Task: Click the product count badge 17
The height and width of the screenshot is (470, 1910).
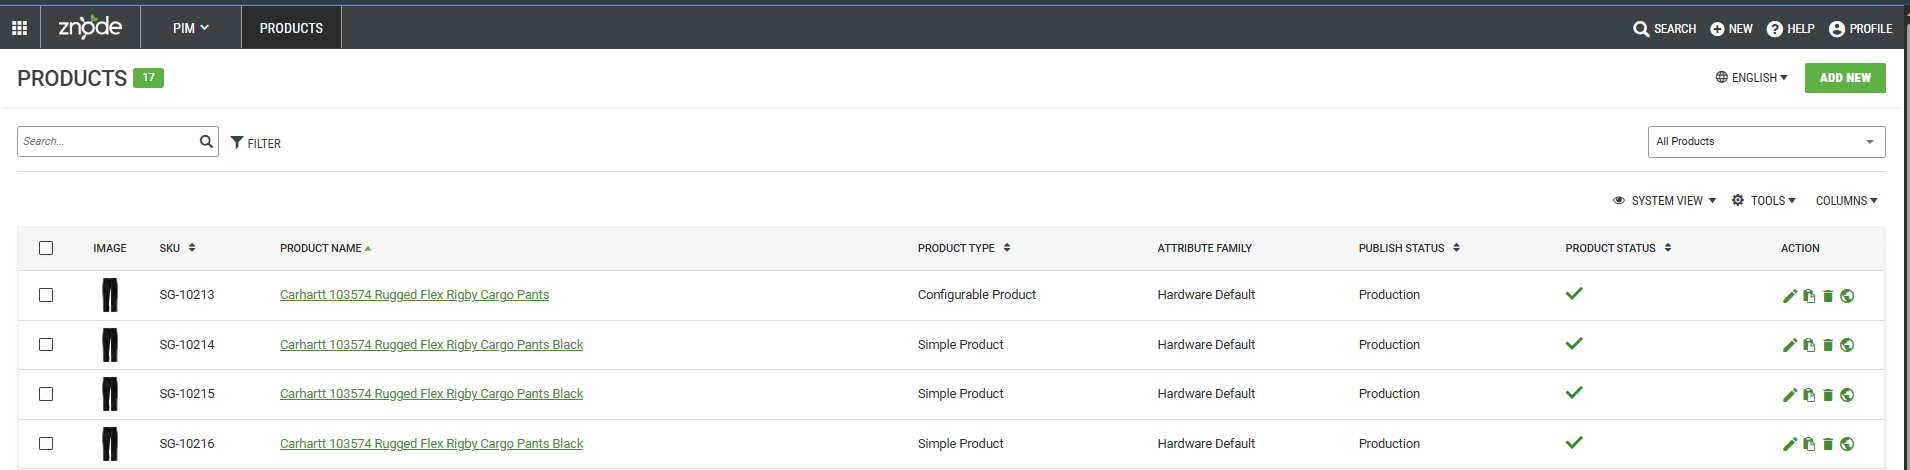Action: tap(148, 78)
